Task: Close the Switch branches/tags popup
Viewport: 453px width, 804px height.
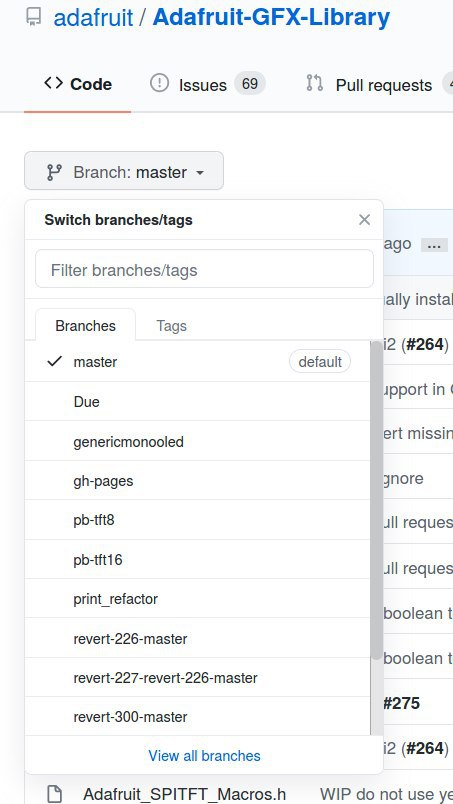Action: click(x=364, y=220)
